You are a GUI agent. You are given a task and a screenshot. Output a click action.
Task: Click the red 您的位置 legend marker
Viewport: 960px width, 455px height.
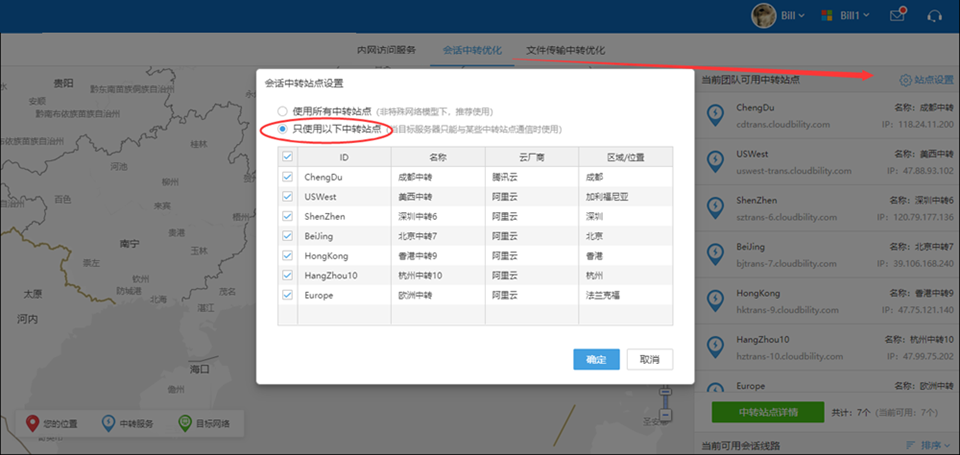pos(31,424)
